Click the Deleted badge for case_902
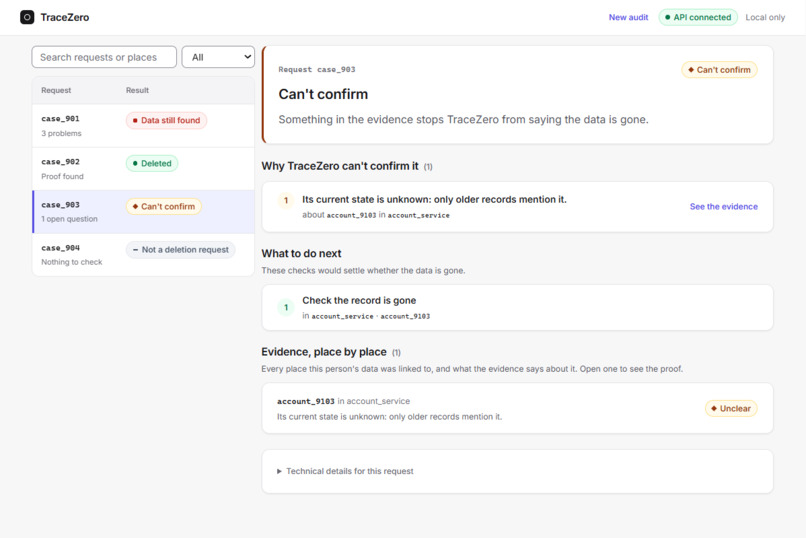806x538 pixels. tap(152, 163)
